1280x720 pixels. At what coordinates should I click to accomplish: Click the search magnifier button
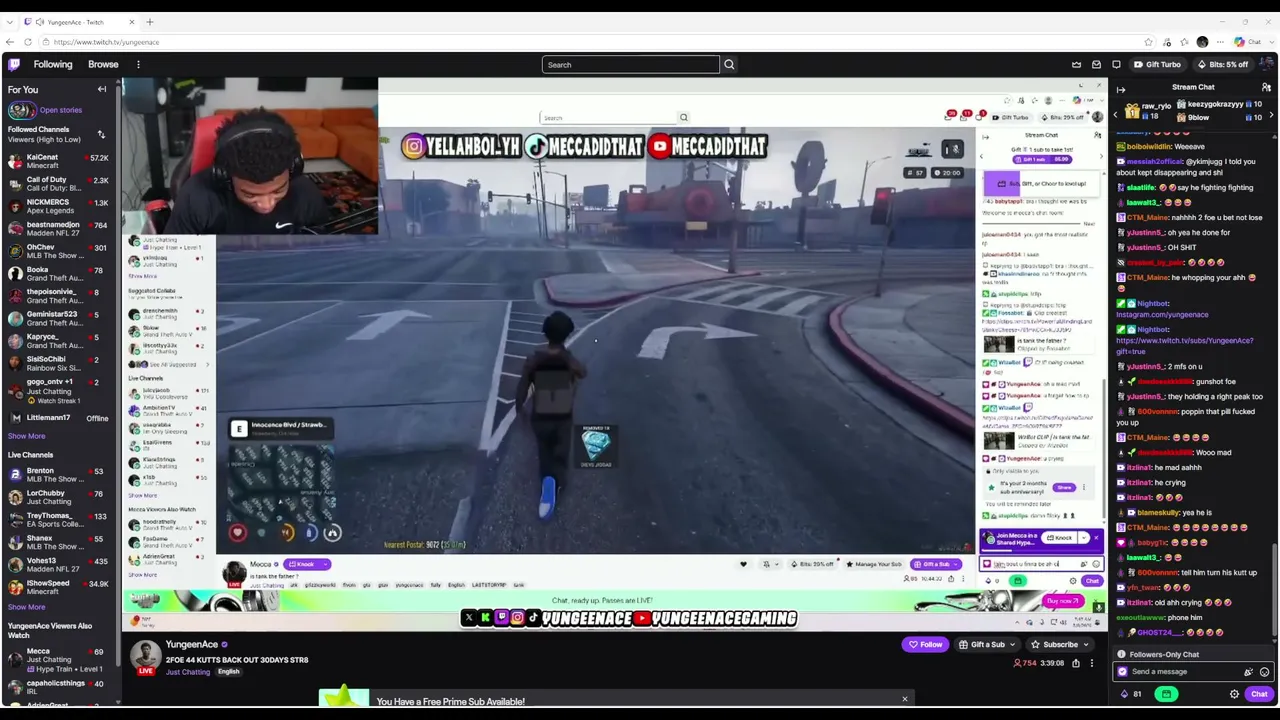(729, 65)
